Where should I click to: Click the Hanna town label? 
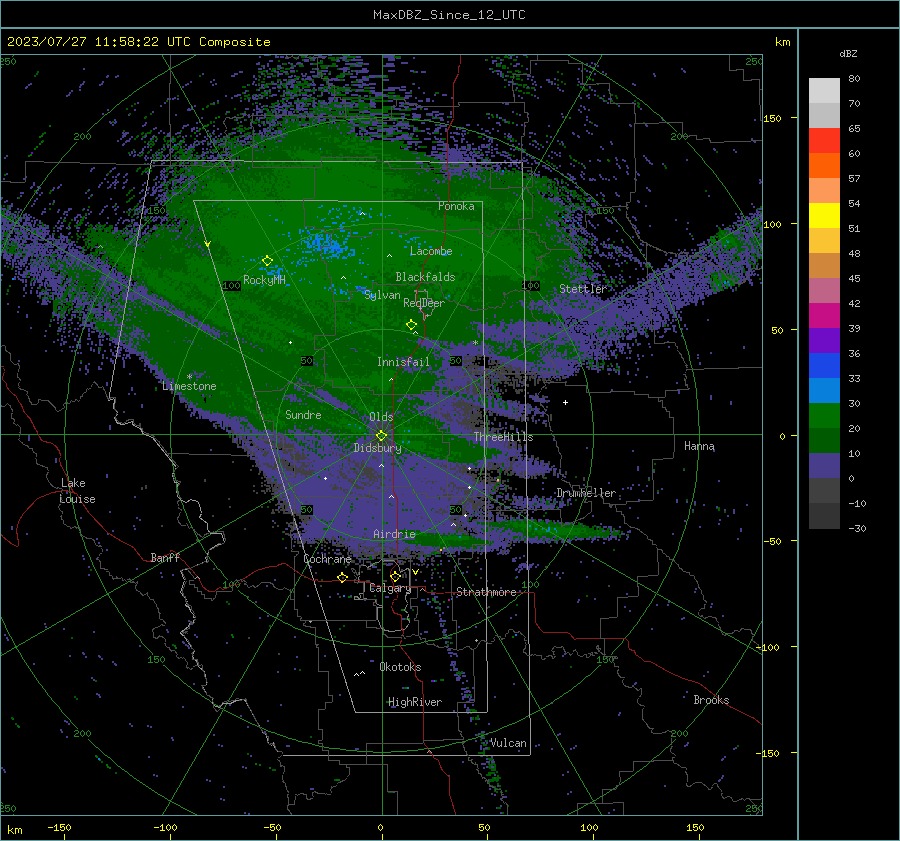699,446
